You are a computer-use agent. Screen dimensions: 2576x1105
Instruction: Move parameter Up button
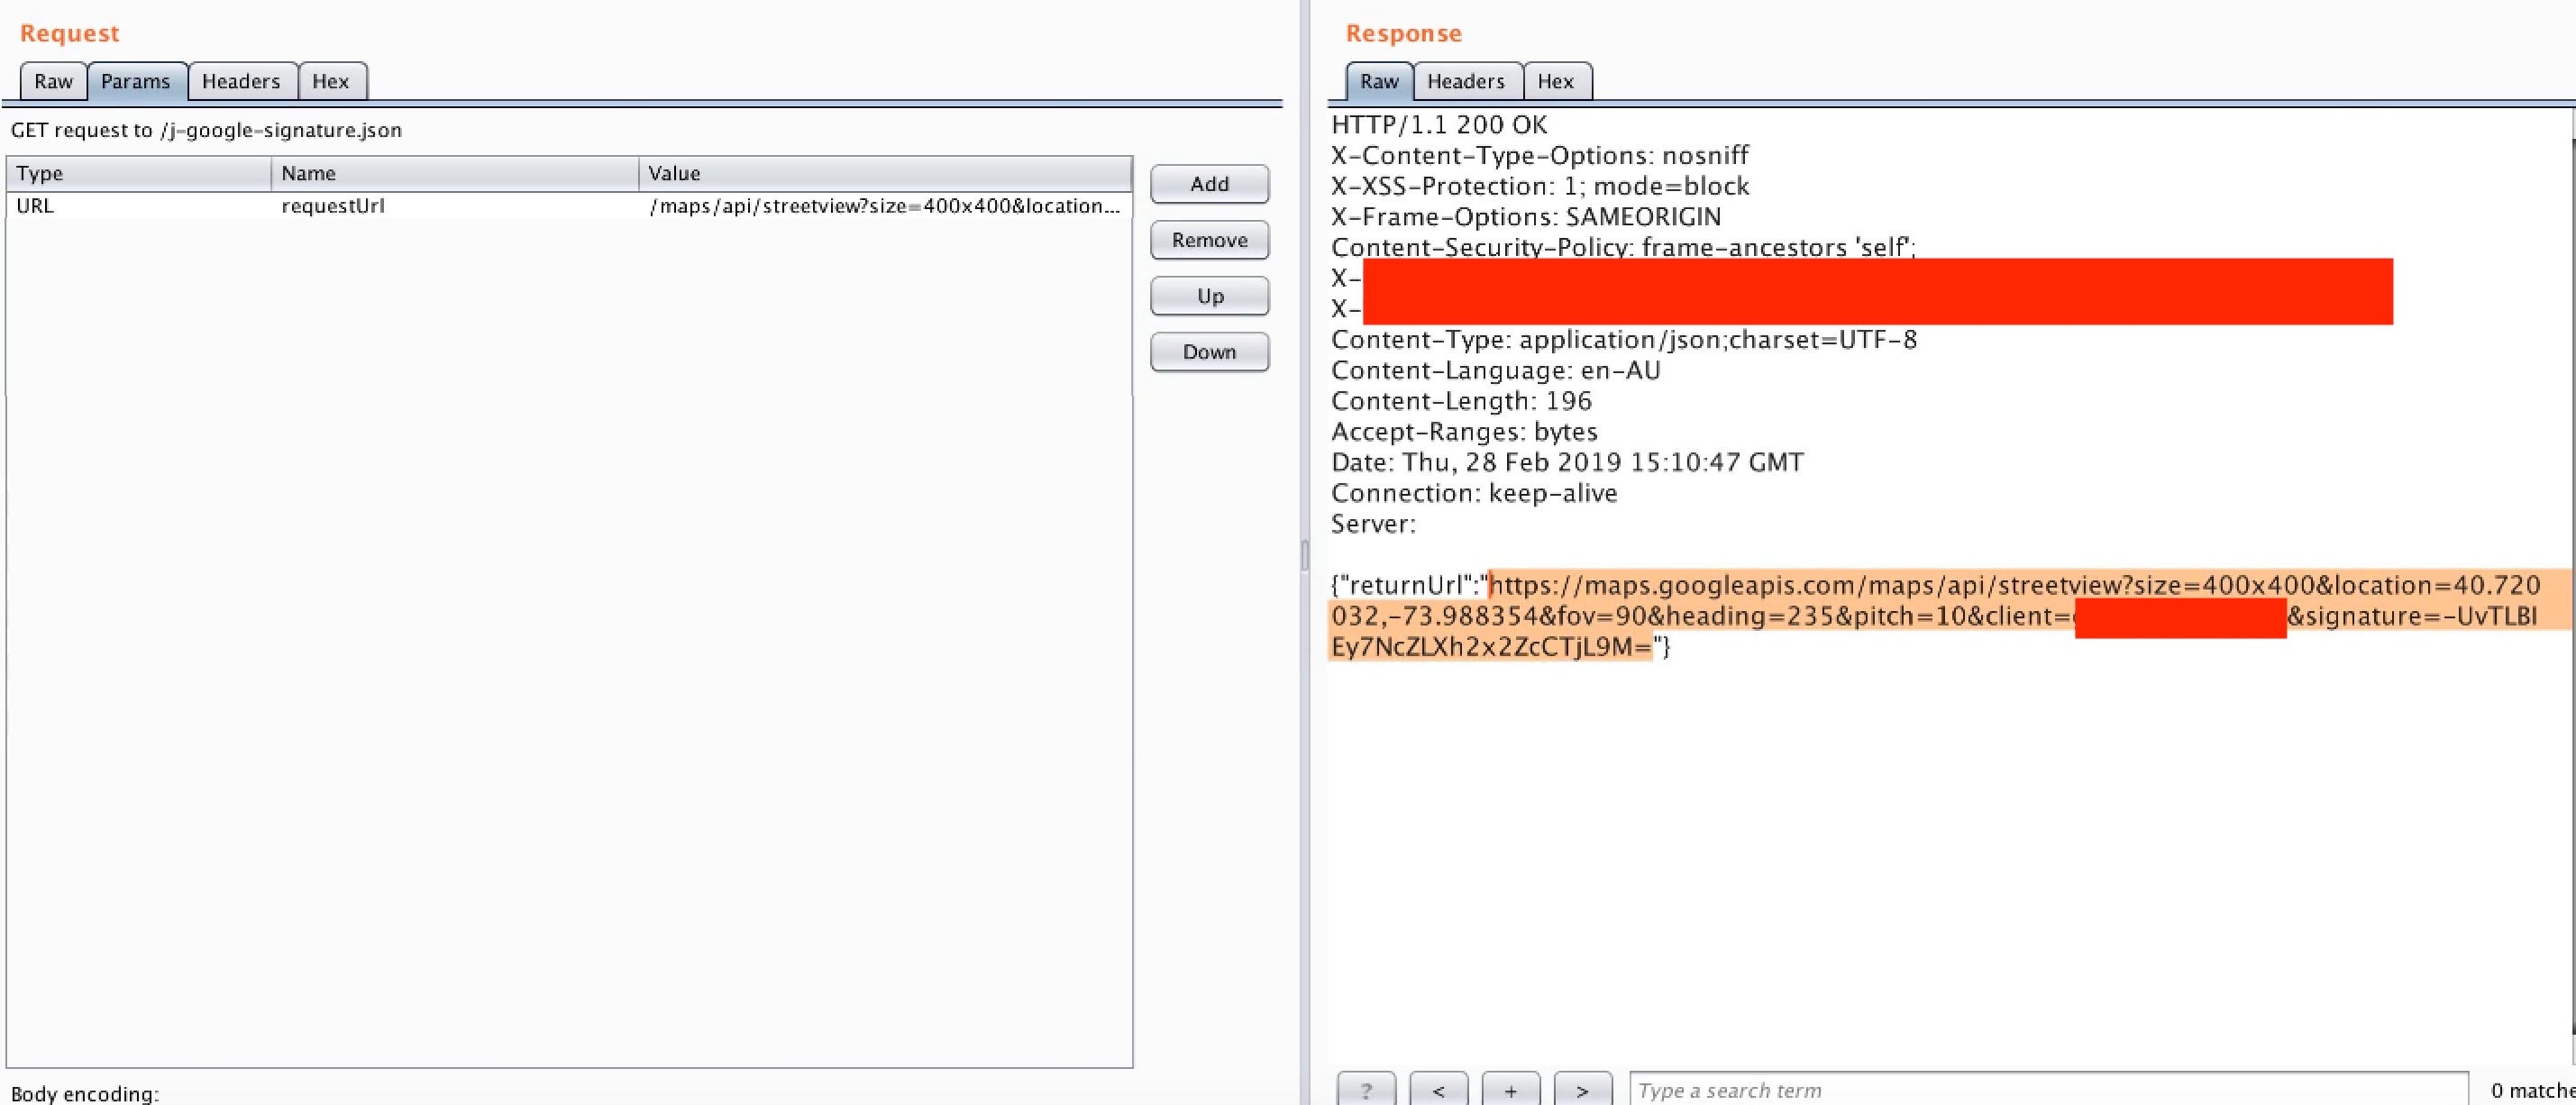pos(1210,296)
